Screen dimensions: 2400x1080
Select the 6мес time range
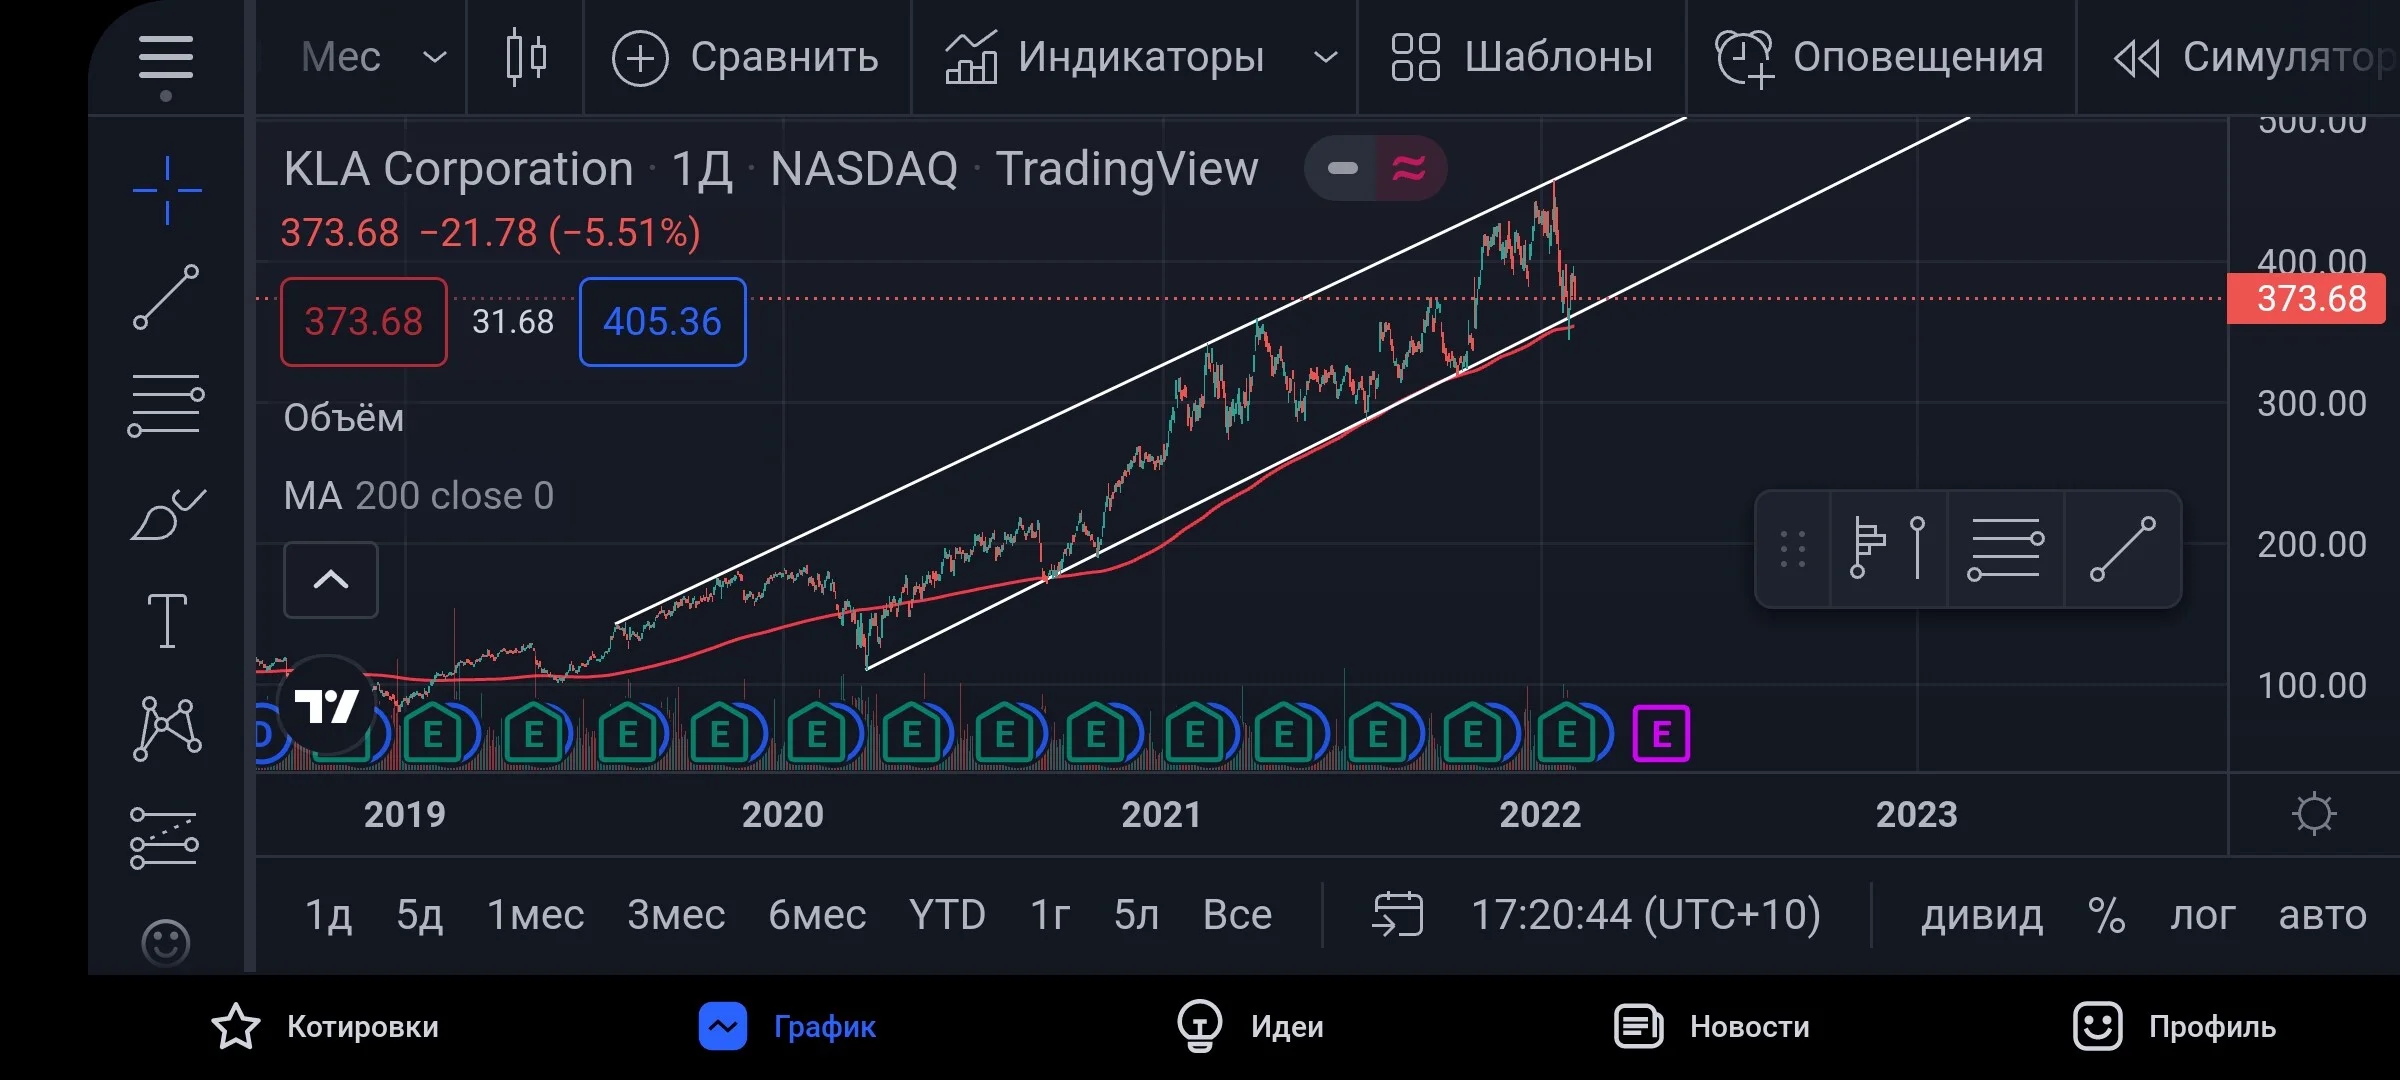(817, 915)
